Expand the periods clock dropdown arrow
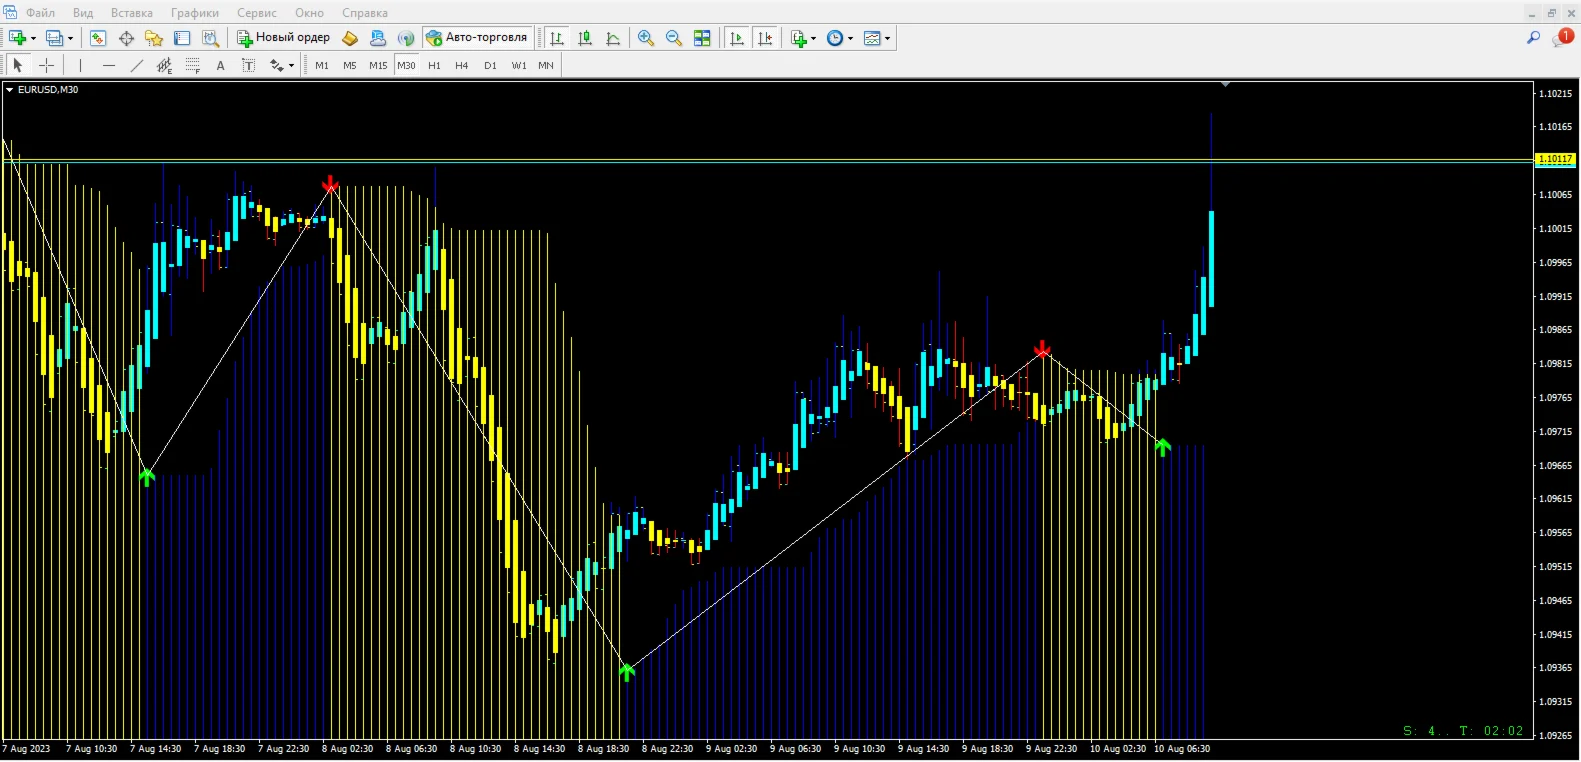Image resolution: width=1581 pixels, height=762 pixels. pos(850,38)
